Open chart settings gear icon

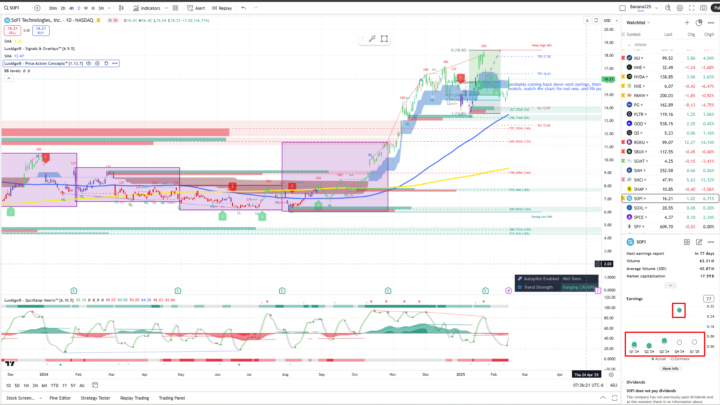coord(680,8)
